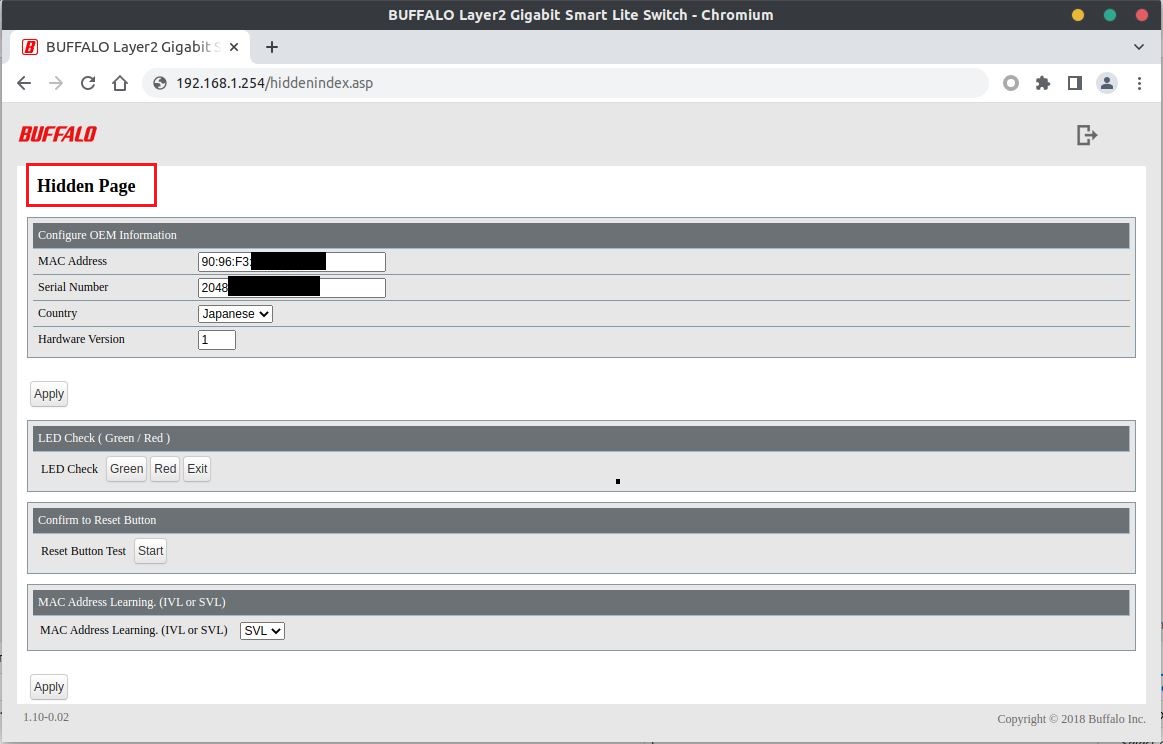Open the MAC Address Learning SVL dropdown
Screen dimensions: 1163x744
(262, 631)
